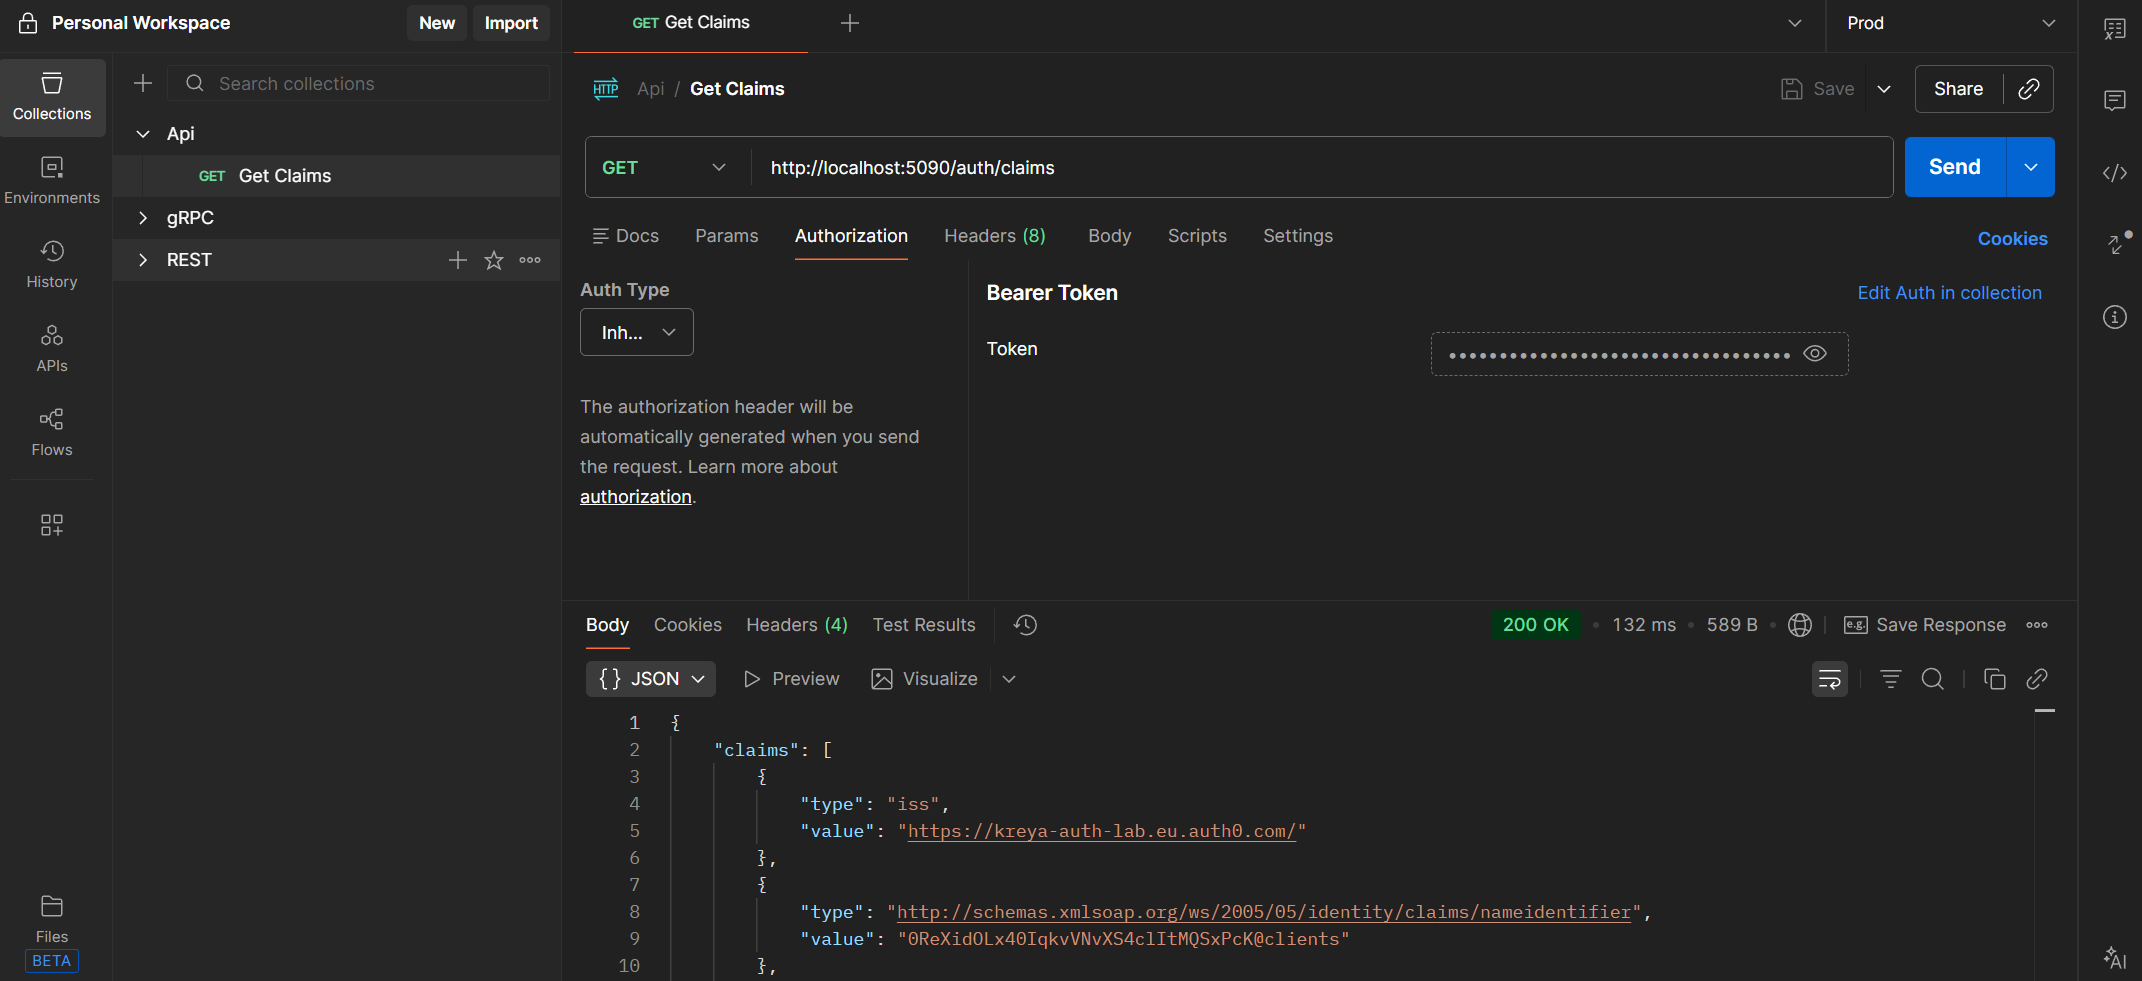Click the copy link icon beside Share
The image size is (2142, 981).
(2028, 89)
